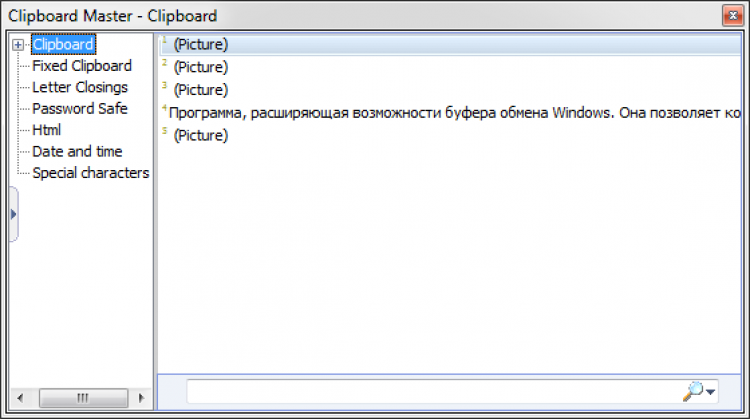Select the second (Picture) clipboard entry
The height and width of the screenshot is (419, 750).
[x=200, y=67]
